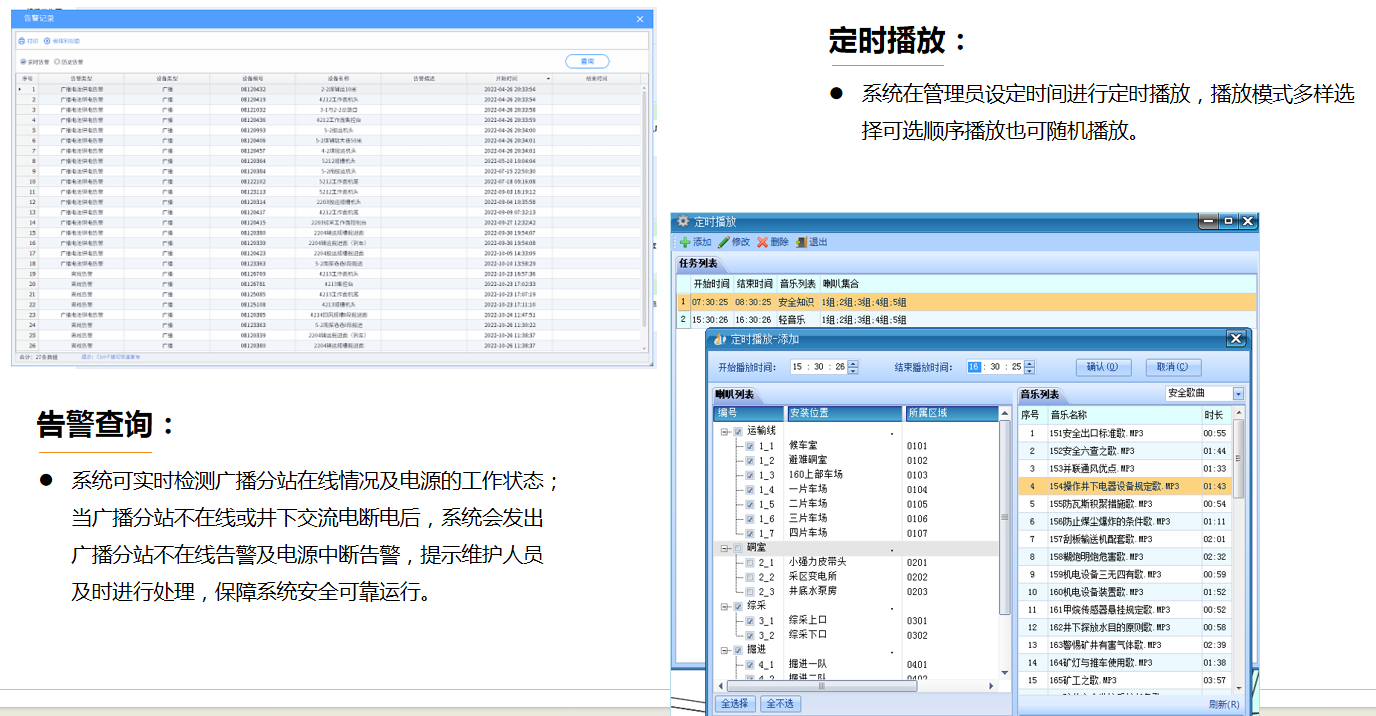Screen dimensions: 1376x716
Task: Collapse the 运输线 tree node
Action: tap(724, 432)
